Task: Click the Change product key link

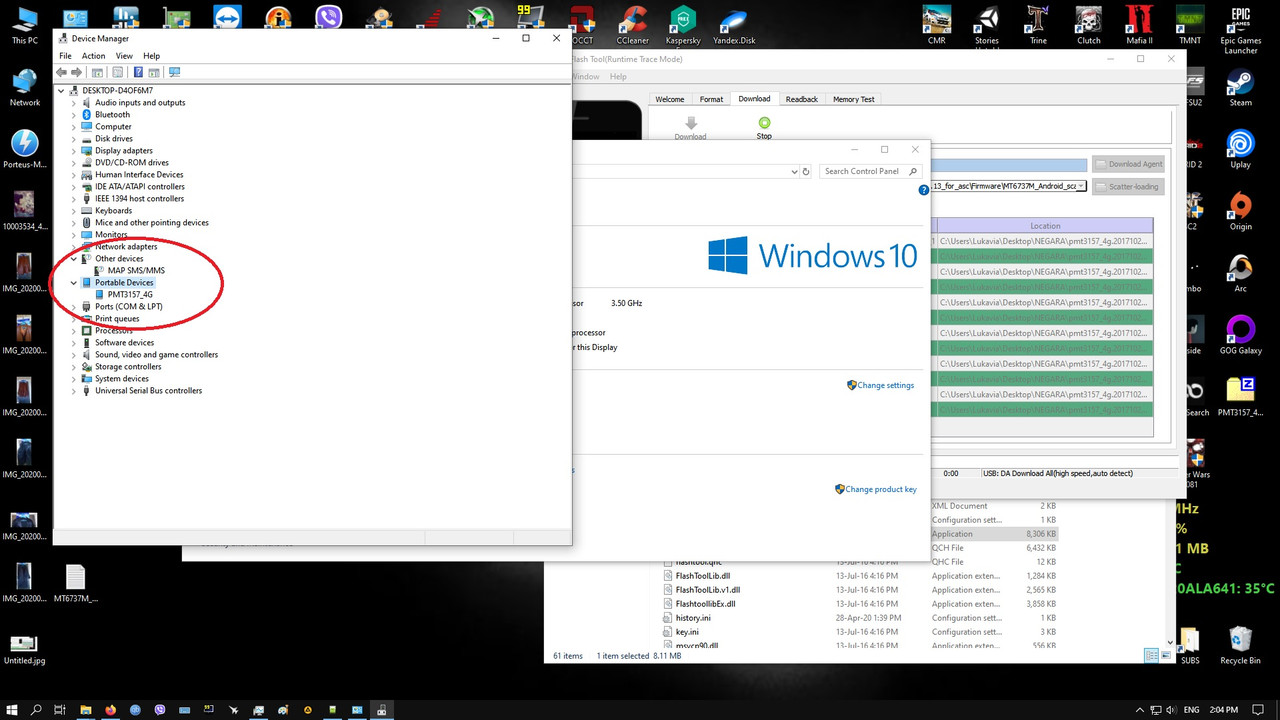Action: 881,489
